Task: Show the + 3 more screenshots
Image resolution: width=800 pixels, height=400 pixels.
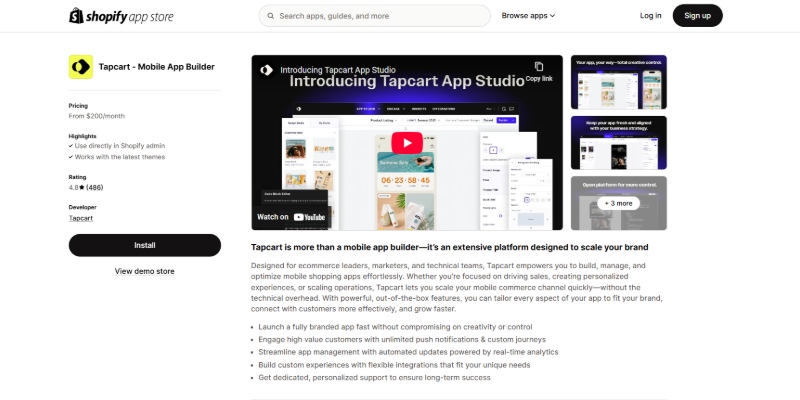Action: tap(618, 203)
